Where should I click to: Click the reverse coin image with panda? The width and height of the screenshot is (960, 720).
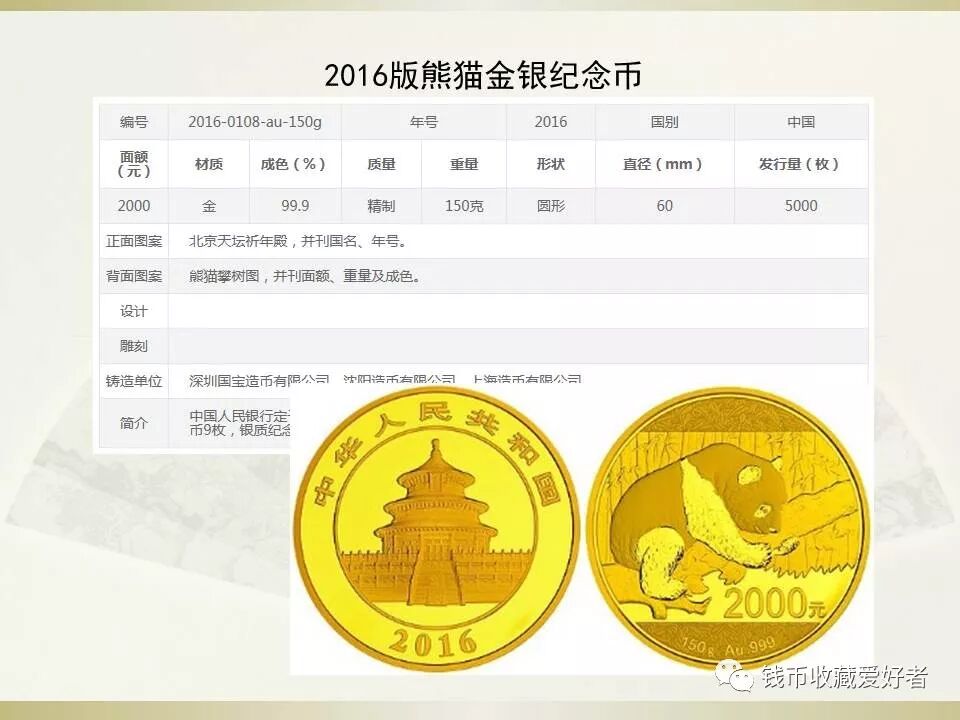pos(728,529)
